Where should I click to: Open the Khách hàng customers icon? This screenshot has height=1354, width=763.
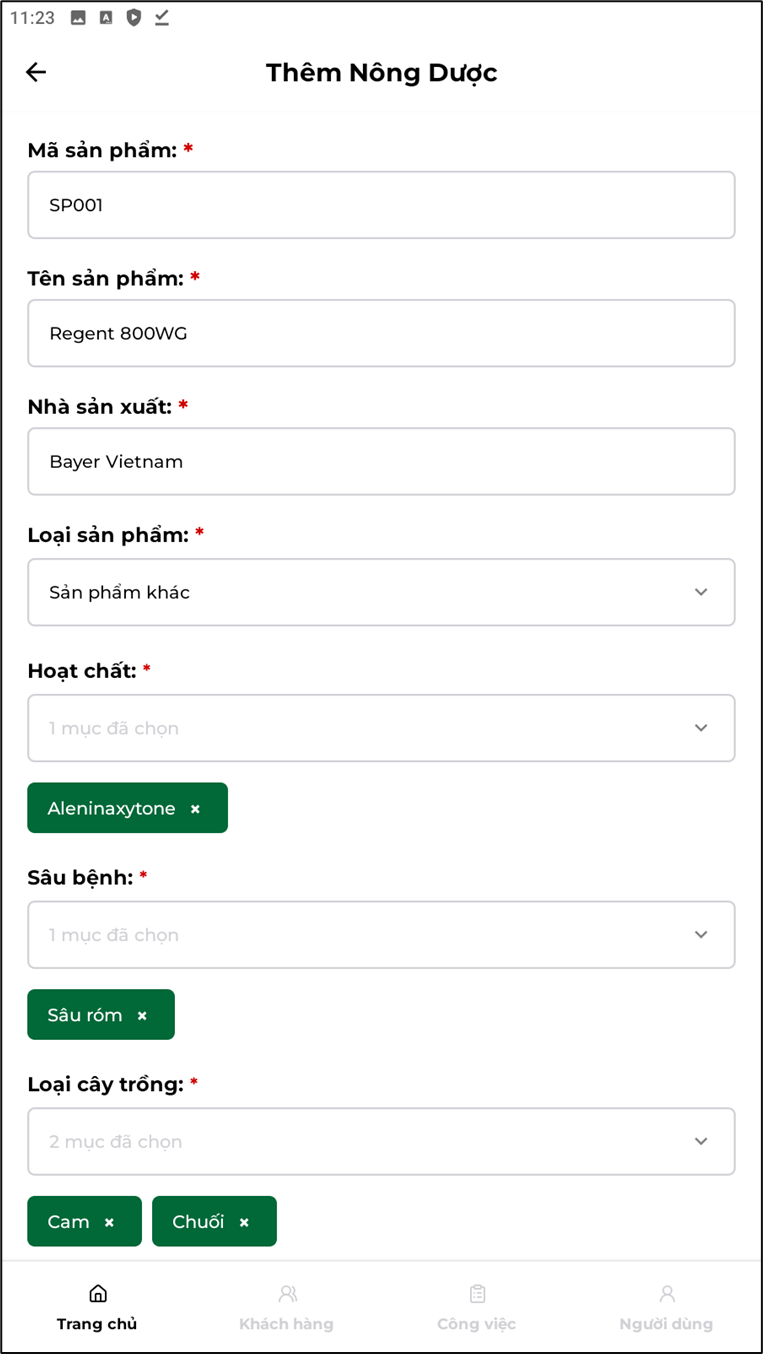coord(288,1293)
